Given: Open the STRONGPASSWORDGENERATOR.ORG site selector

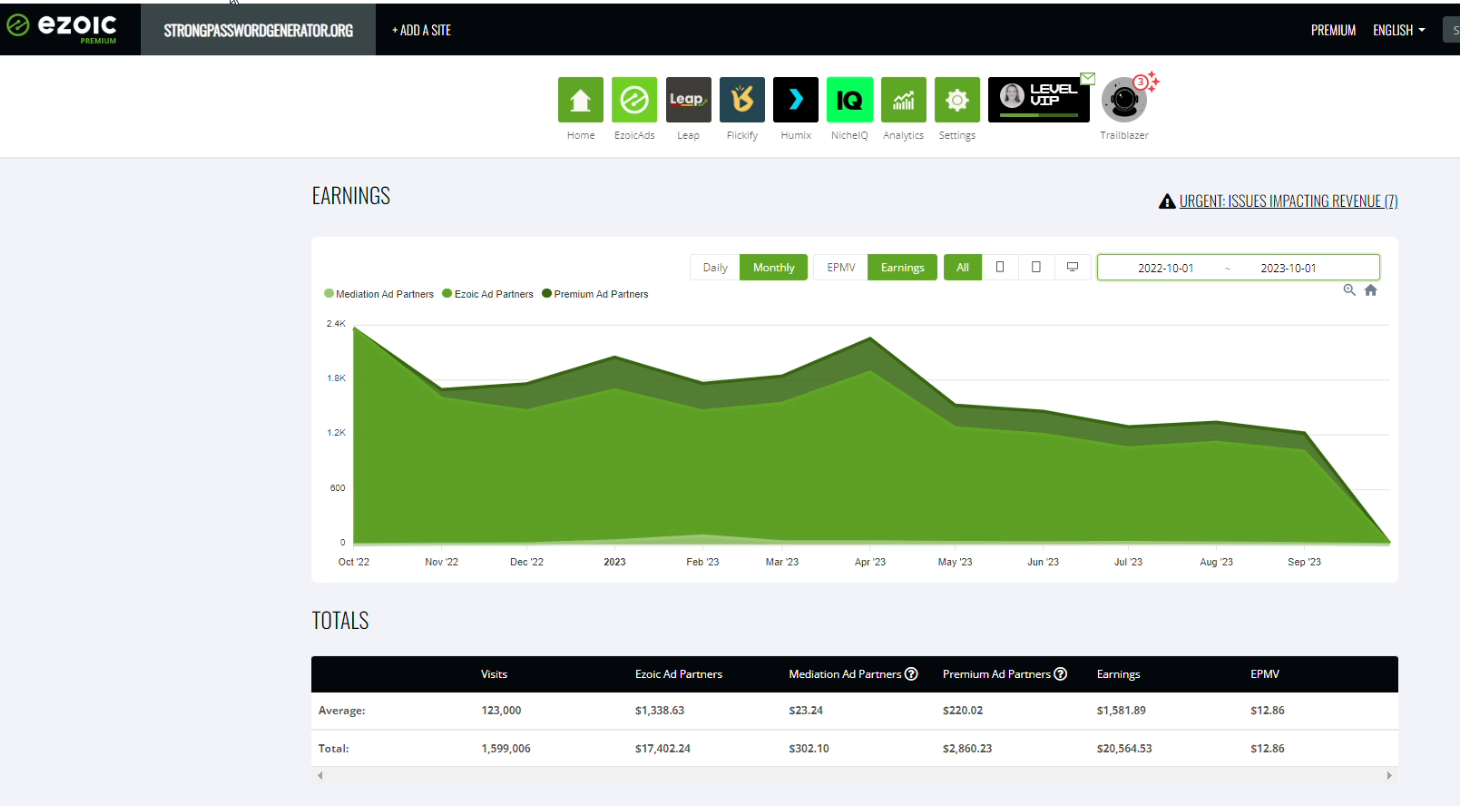Looking at the screenshot, I should click(x=259, y=30).
